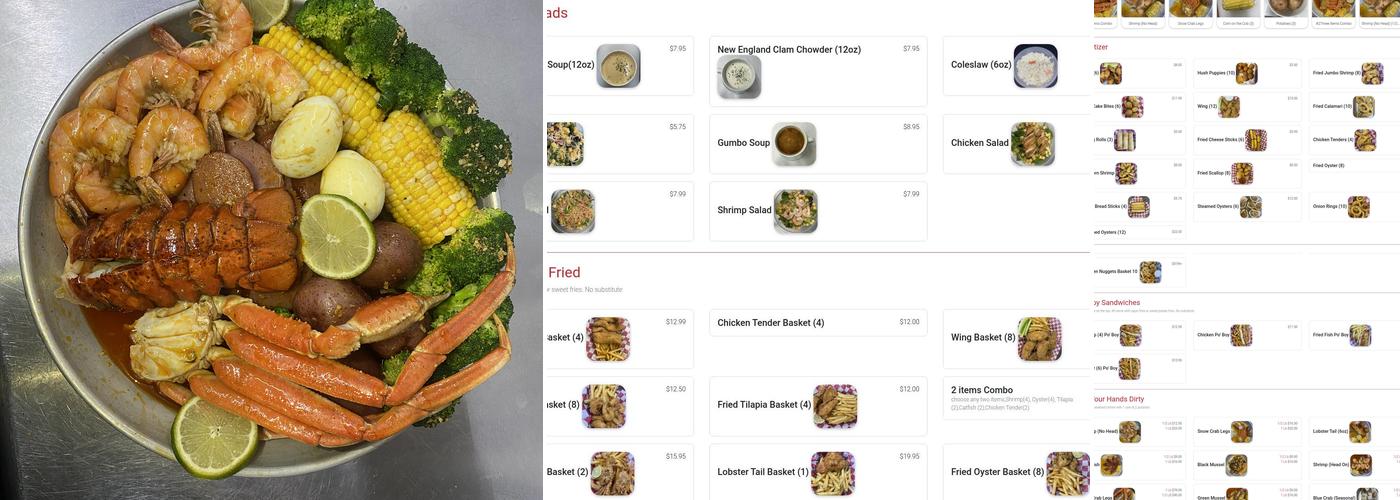The image size is (1400, 500).
Task: Click the Black Mussel item
Action: [x=1247, y=465]
